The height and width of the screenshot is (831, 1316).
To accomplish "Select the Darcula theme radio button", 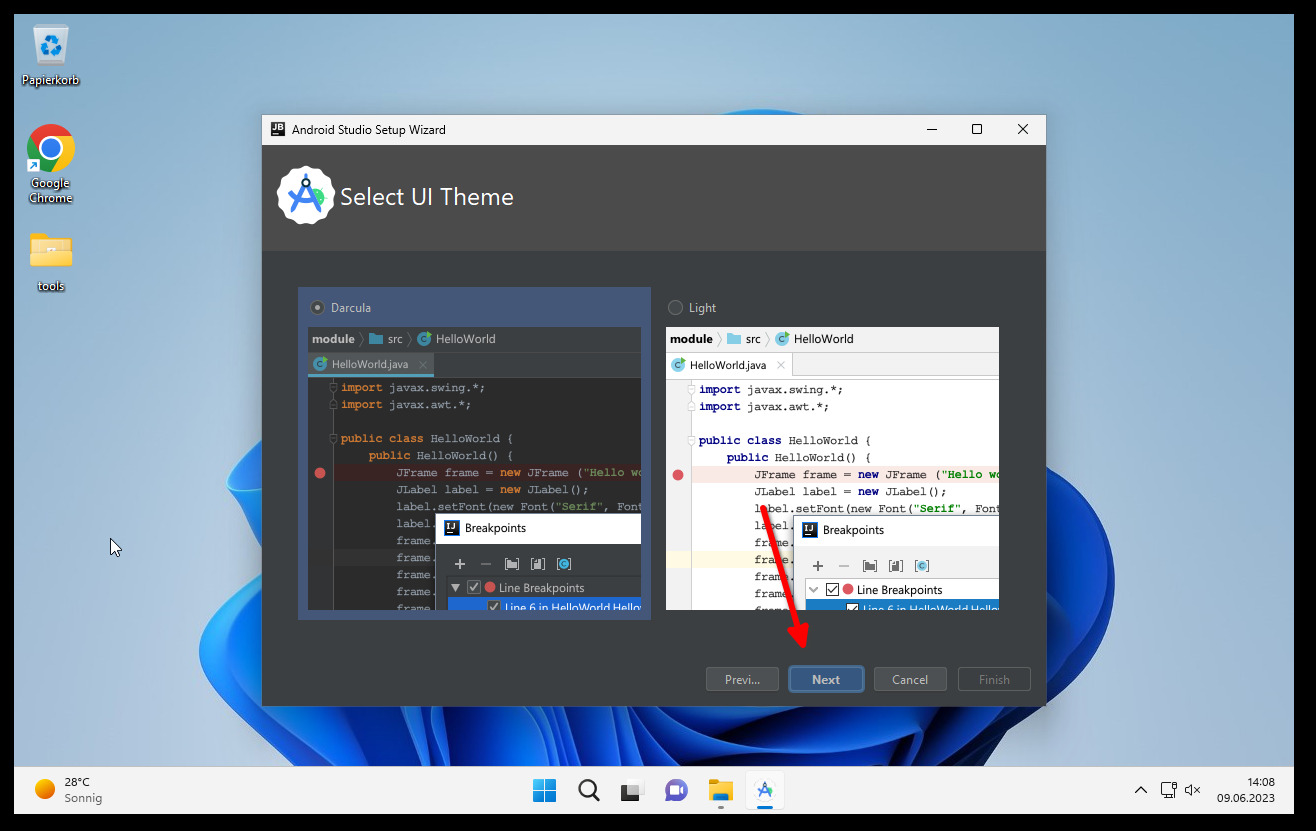I will pos(318,308).
